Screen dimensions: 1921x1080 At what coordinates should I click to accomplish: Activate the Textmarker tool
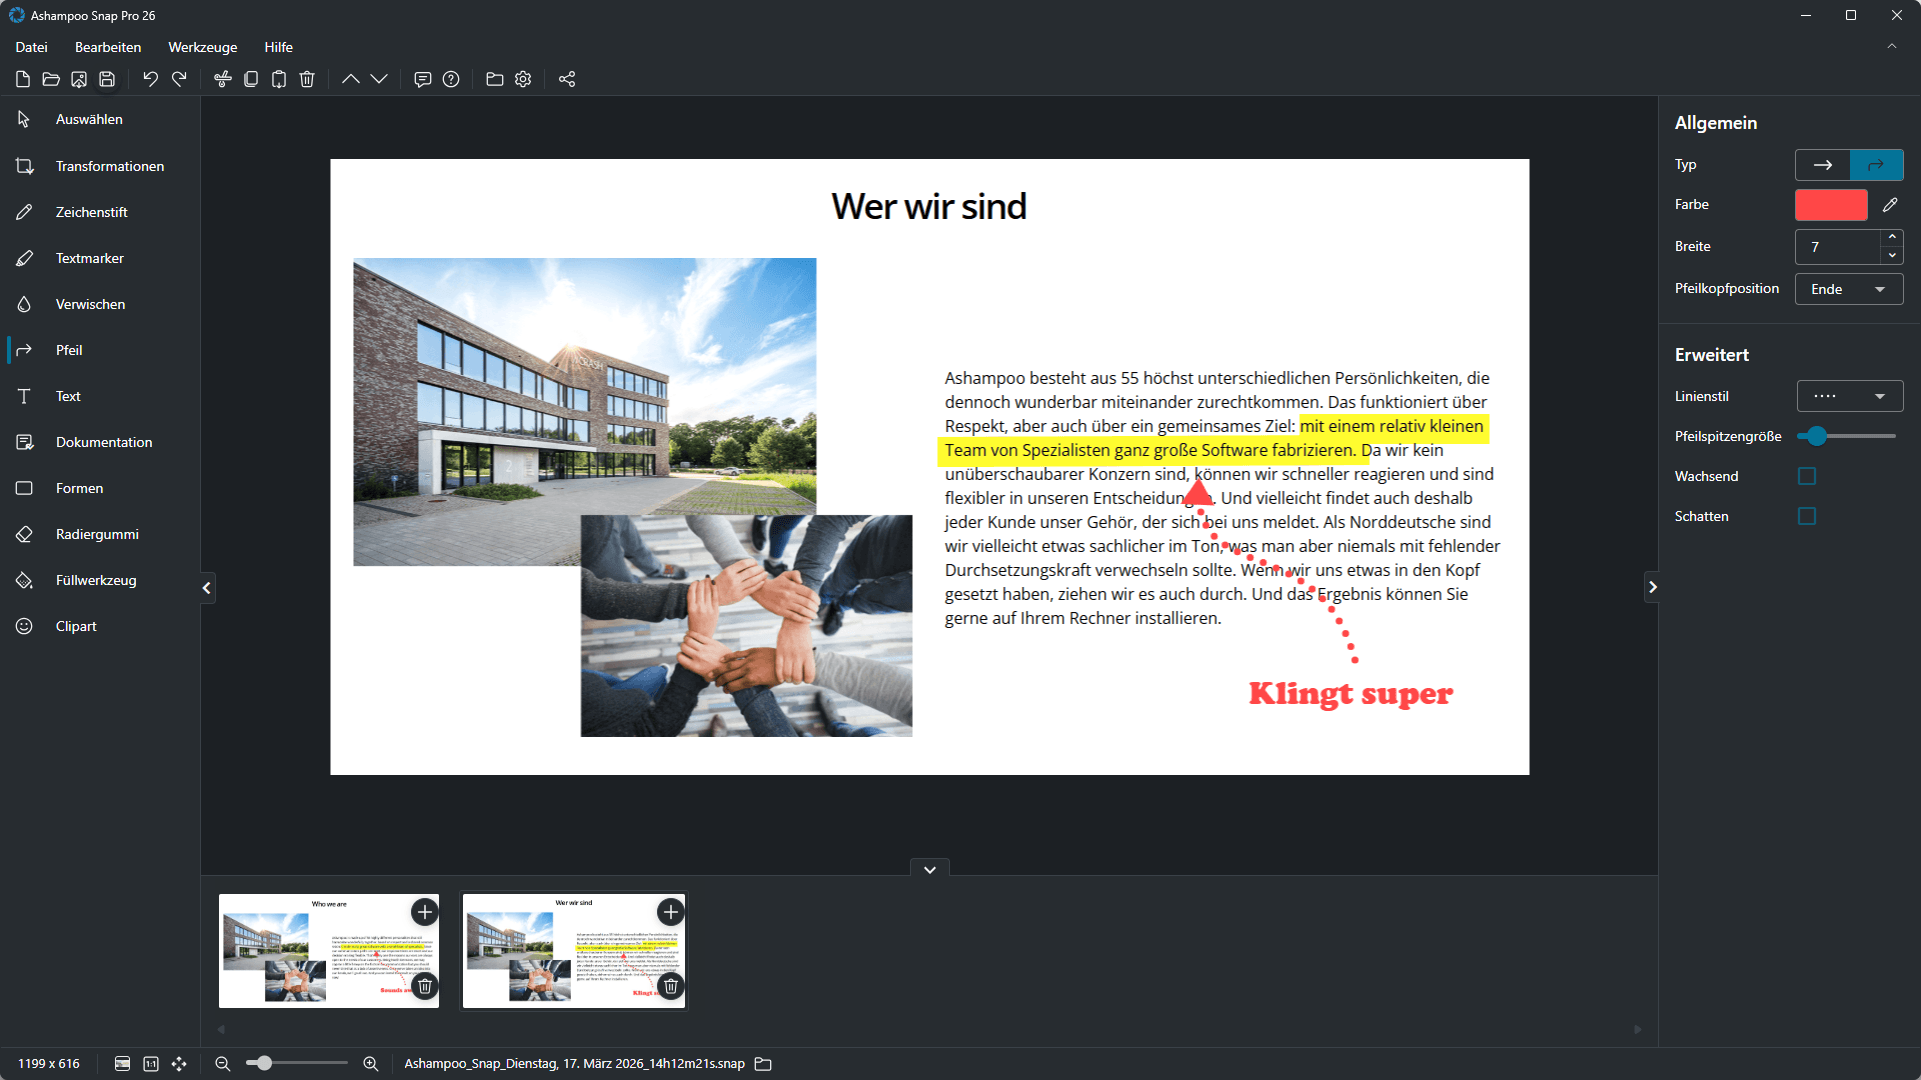coord(88,257)
